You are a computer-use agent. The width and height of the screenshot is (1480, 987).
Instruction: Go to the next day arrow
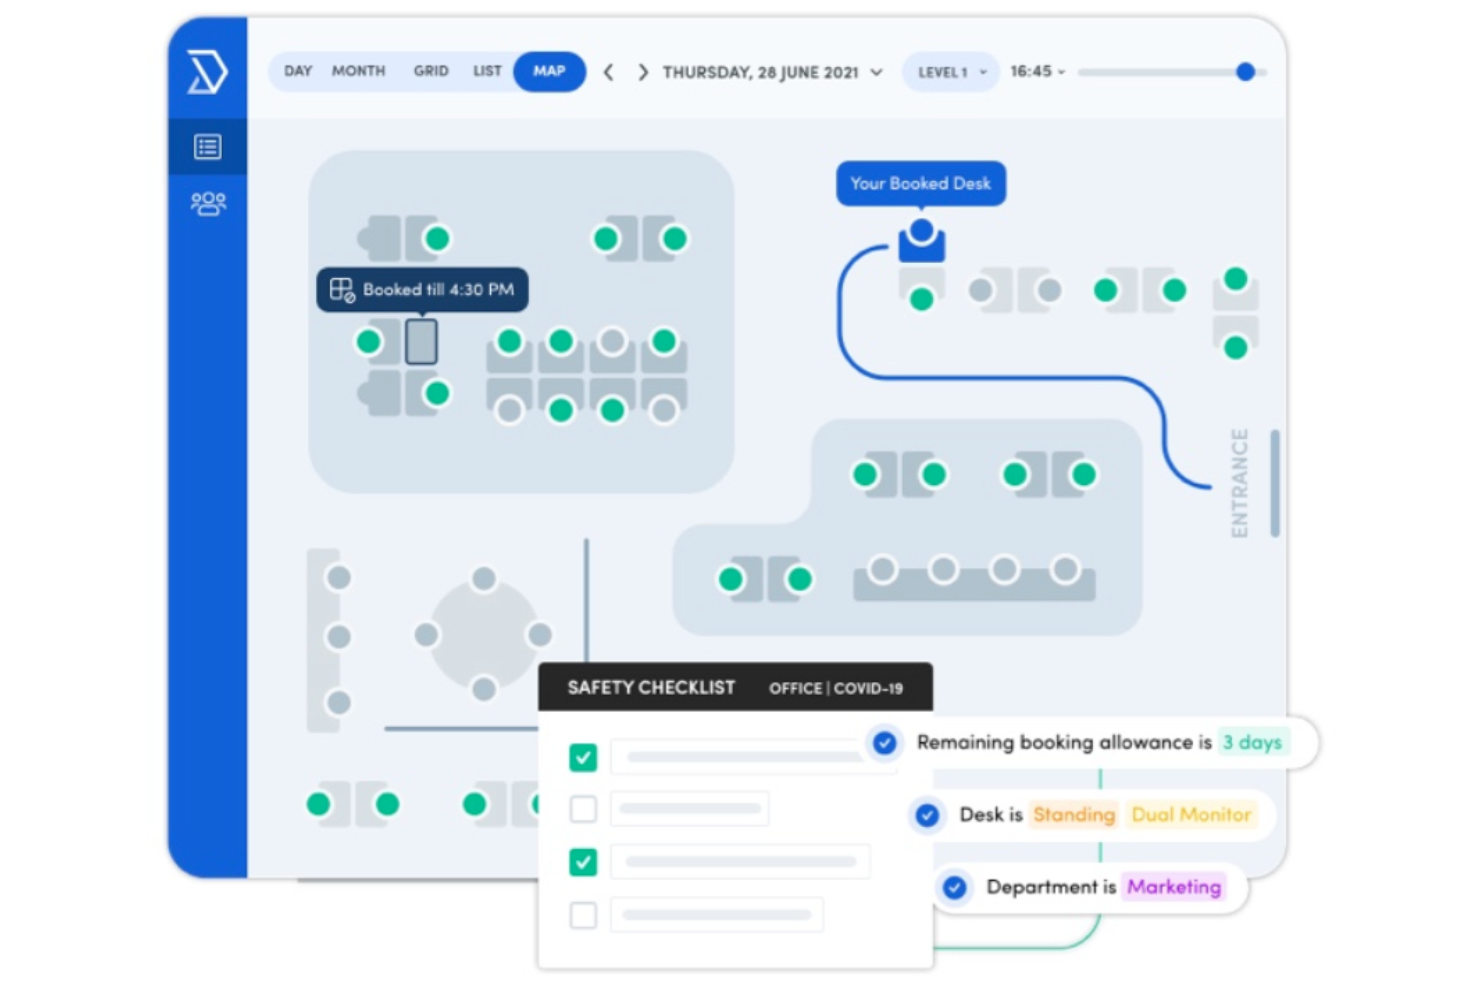pos(643,72)
